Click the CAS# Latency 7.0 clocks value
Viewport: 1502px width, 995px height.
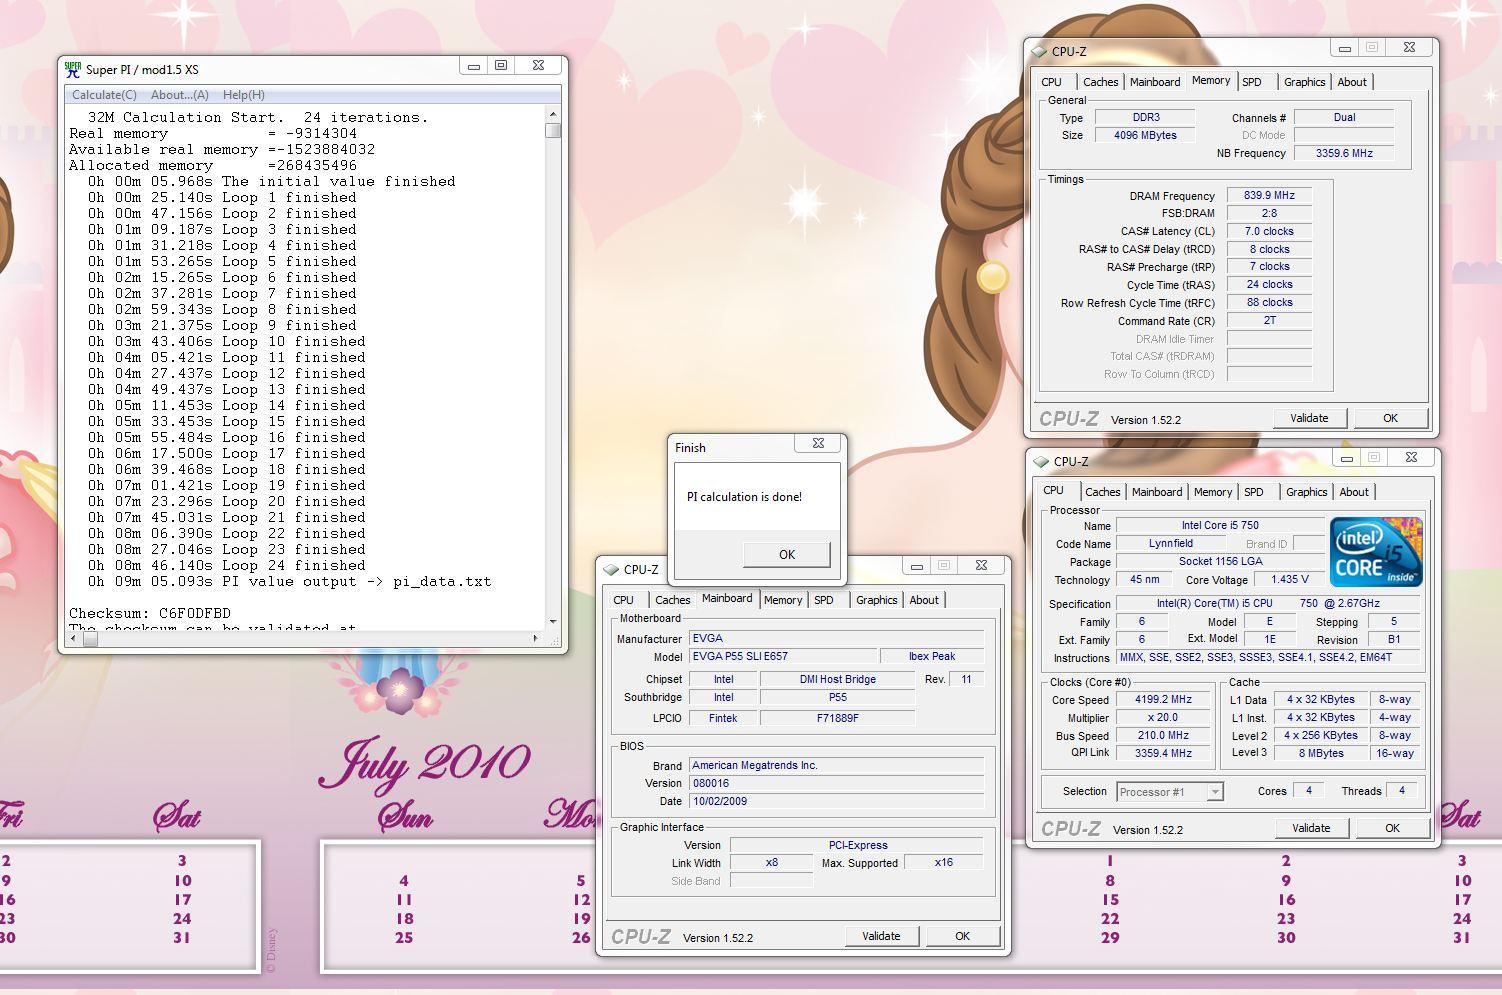pyautogui.click(x=1269, y=231)
